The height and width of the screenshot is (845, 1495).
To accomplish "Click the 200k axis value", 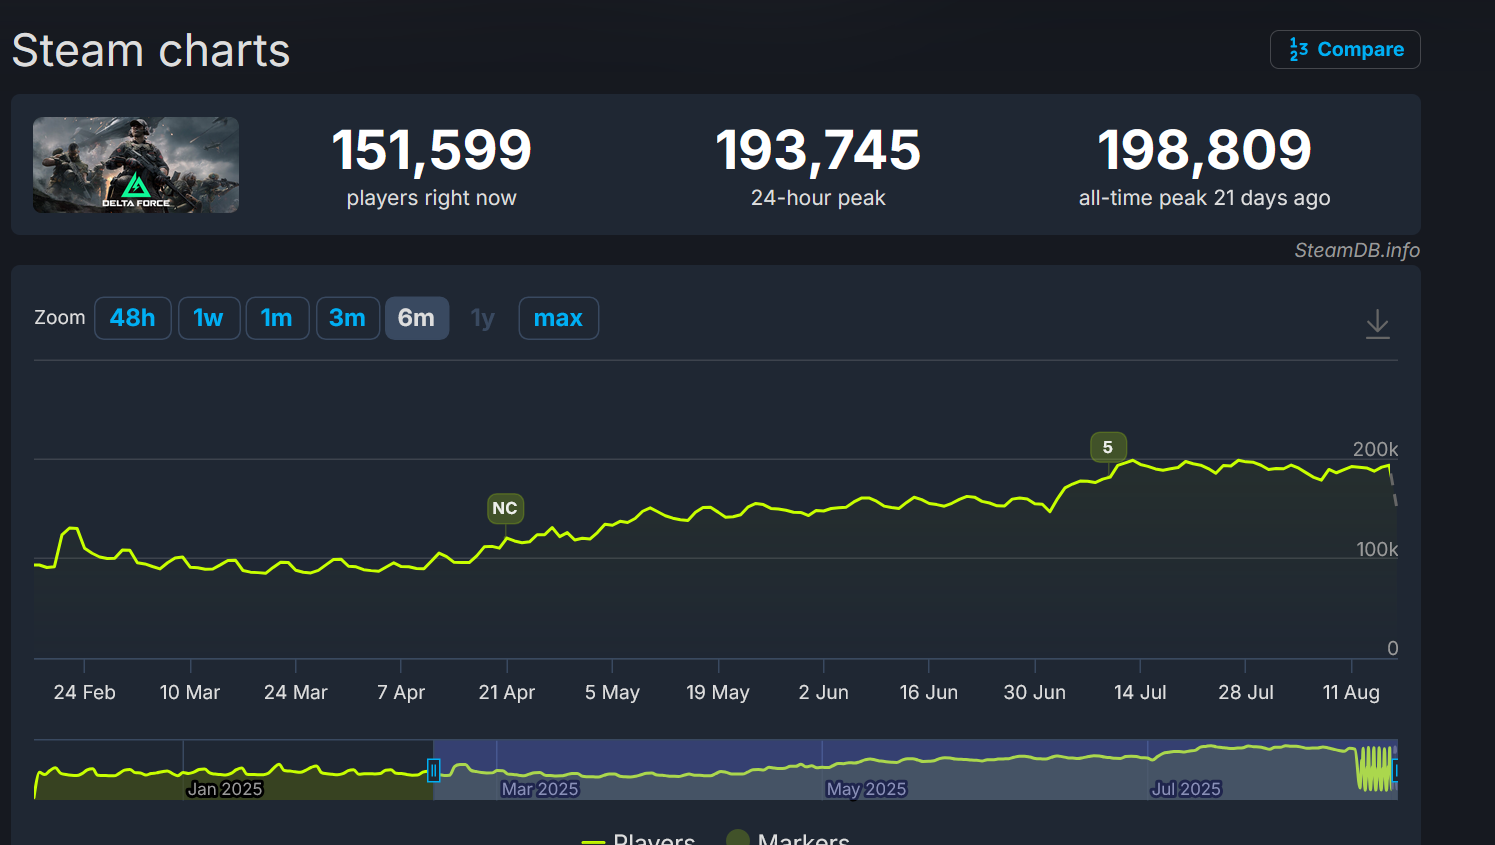I will (x=1376, y=449).
